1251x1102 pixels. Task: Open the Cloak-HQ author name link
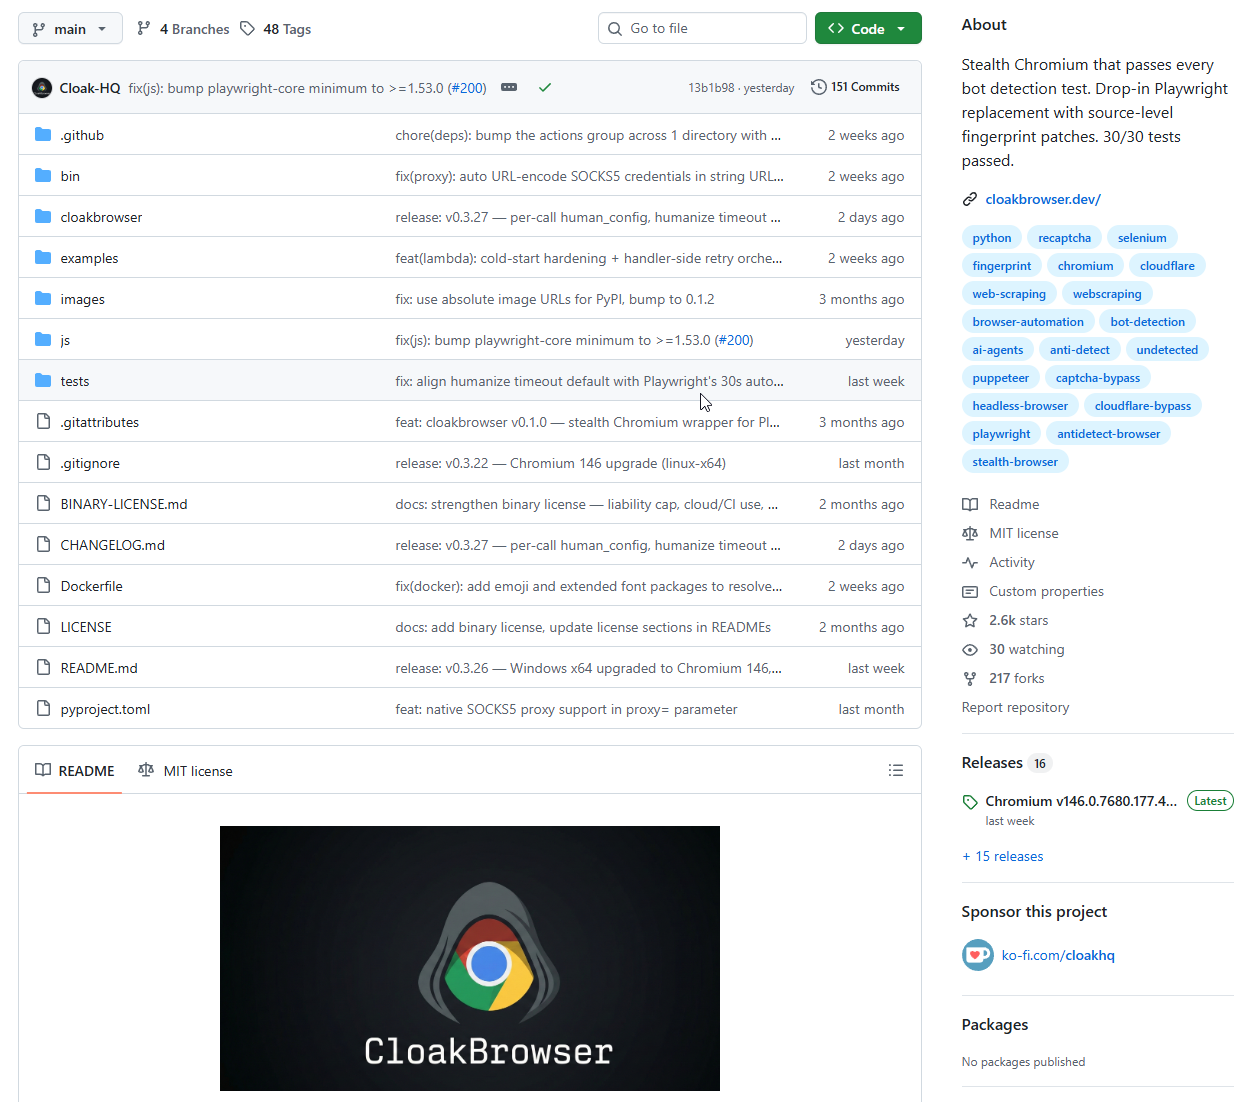[90, 88]
